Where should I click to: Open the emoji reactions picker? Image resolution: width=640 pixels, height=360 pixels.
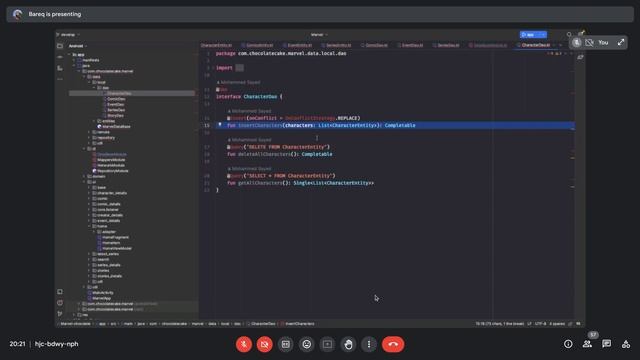click(x=307, y=344)
